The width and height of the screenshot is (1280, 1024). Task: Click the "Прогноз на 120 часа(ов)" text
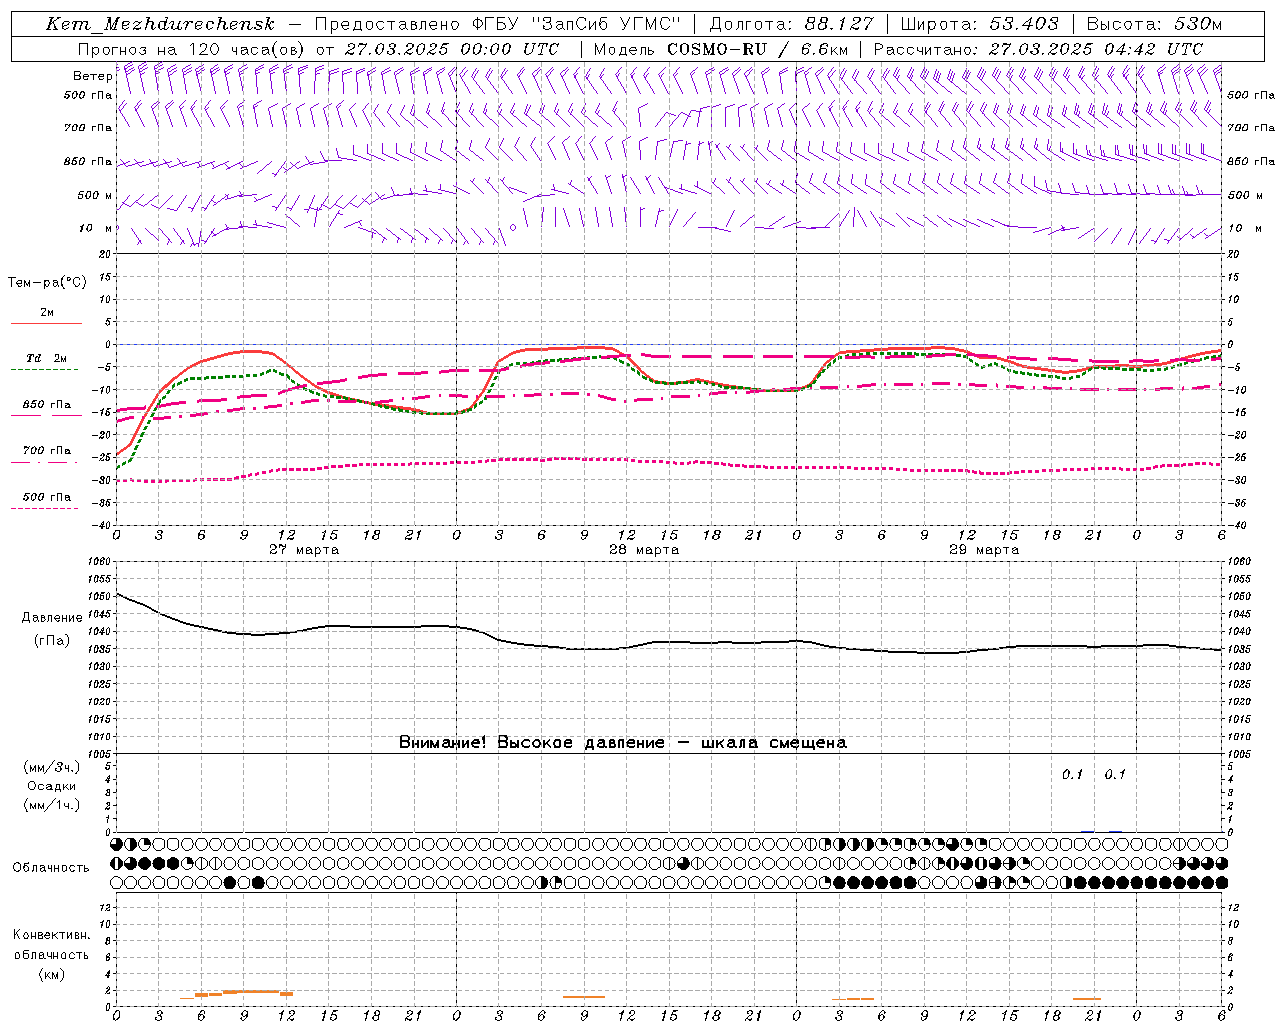[192, 49]
